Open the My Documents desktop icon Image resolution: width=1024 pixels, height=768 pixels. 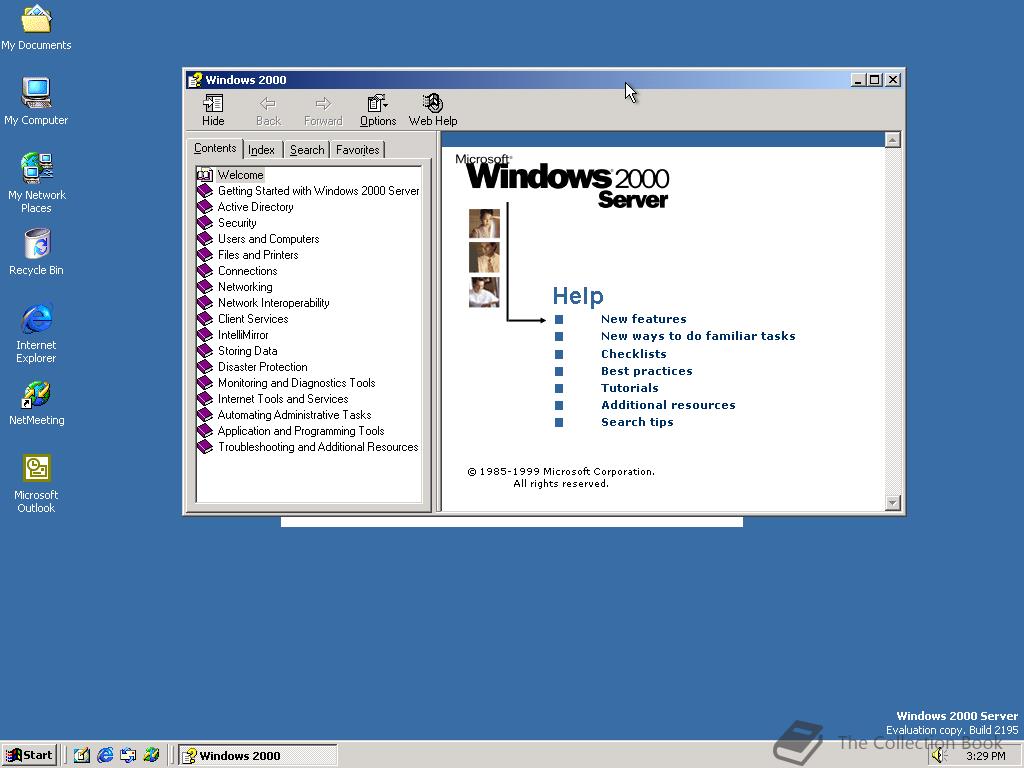tap(36, 27)
